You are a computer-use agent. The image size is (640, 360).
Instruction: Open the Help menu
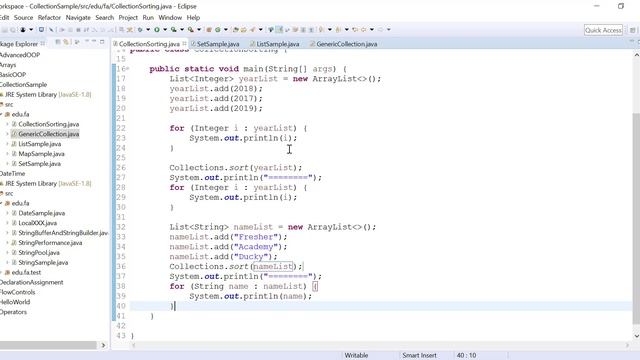(x=193, y=18)
